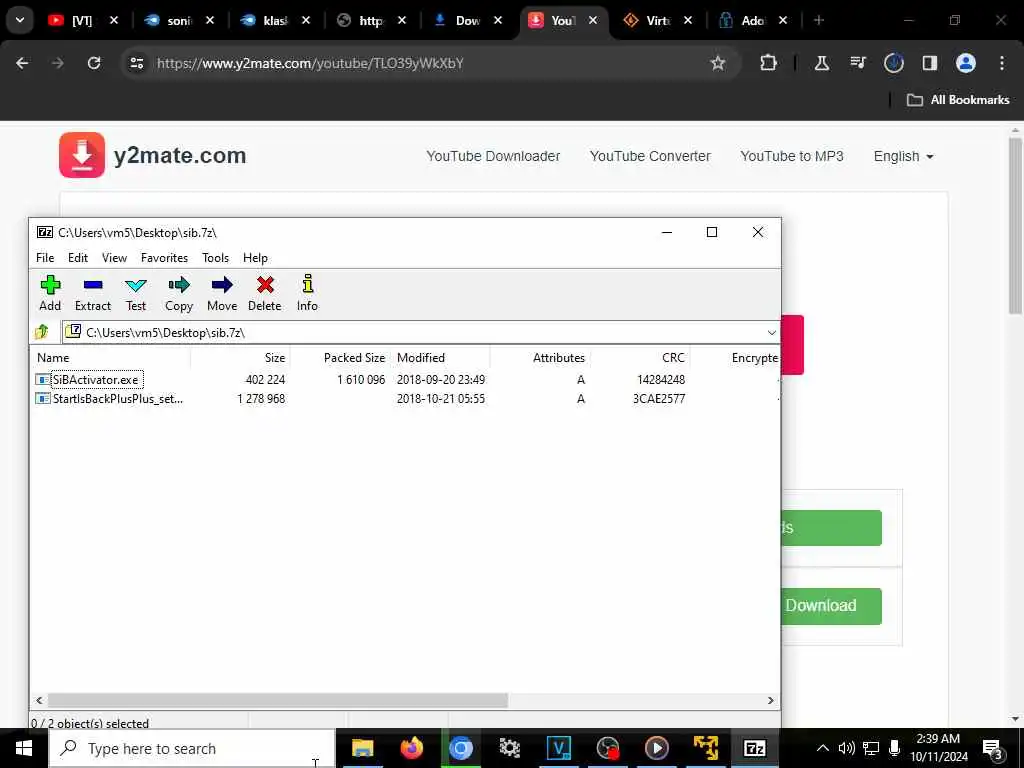Viewport: 1024px width, 768px height.
Task: Show hidden system tray icons
Action: (x=822, y=748)
